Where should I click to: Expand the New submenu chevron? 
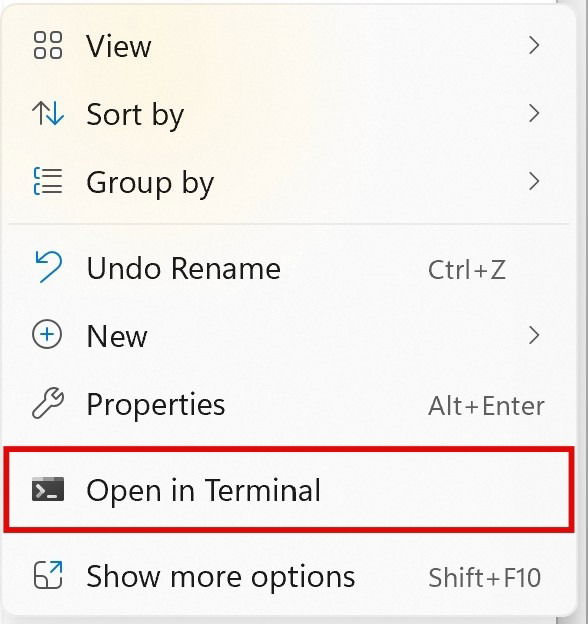(x=534, y=335)
